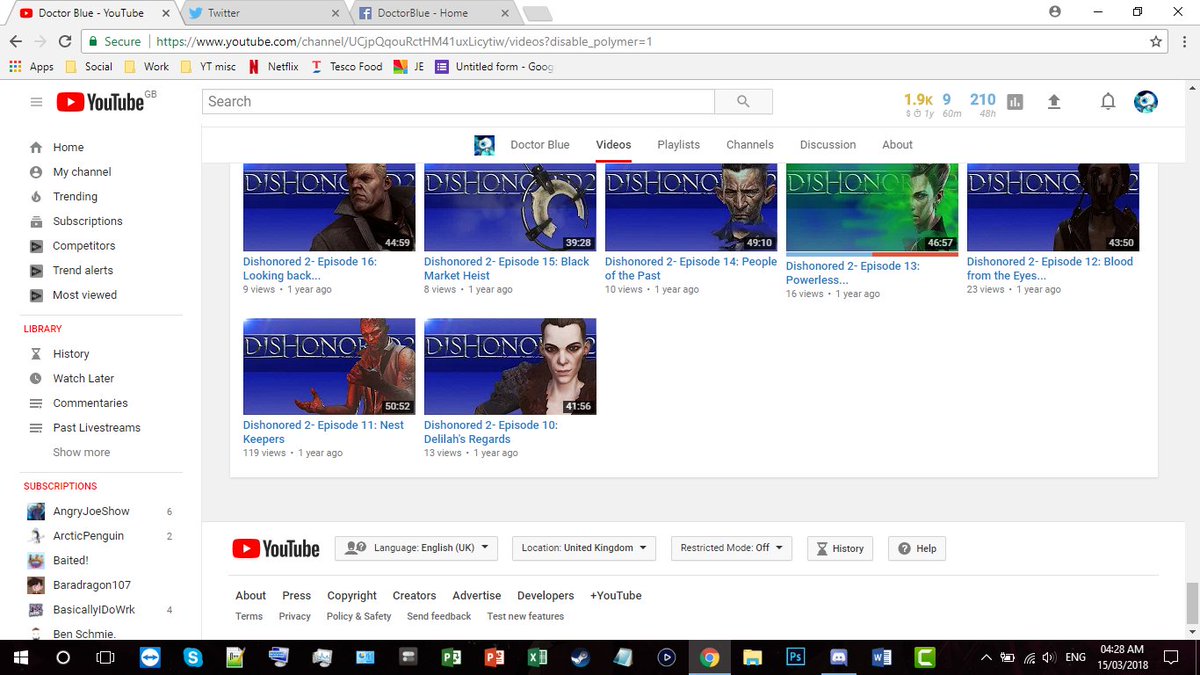Screen dimensions: 1200x675
Task: Click the Doctor Blue channel avatar
Action: [485, 145]
